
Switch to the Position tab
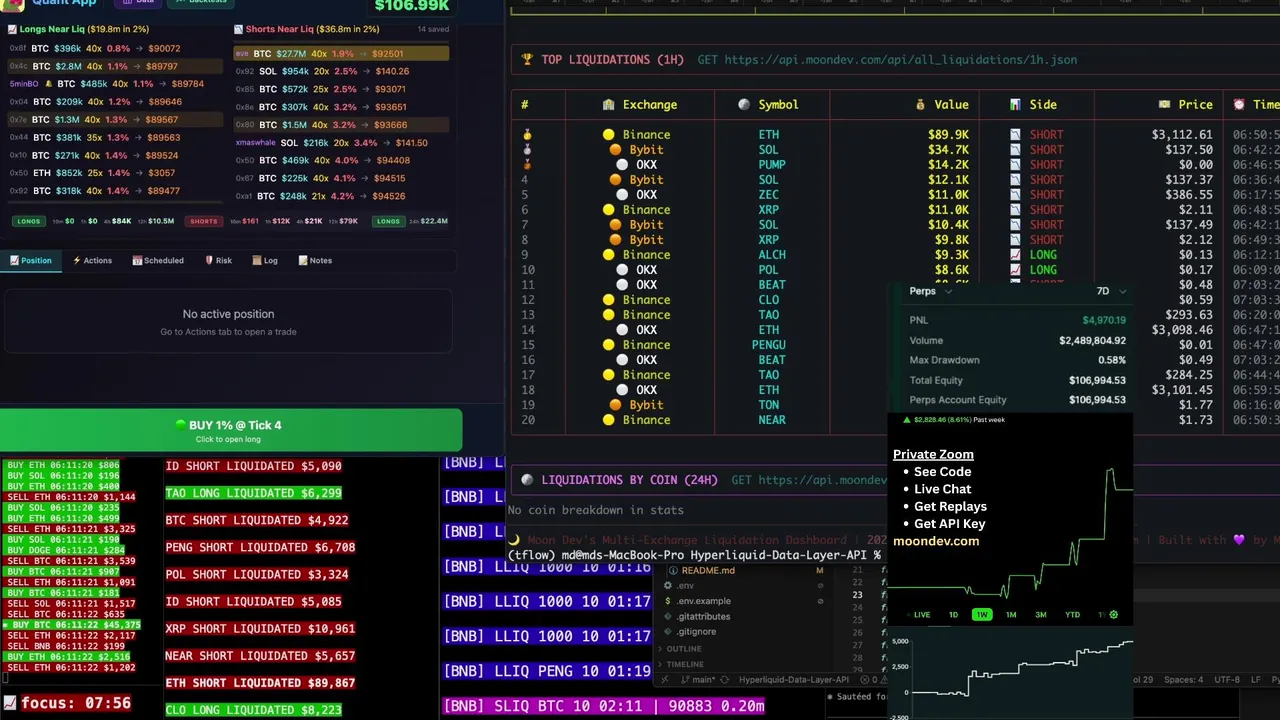31,260
